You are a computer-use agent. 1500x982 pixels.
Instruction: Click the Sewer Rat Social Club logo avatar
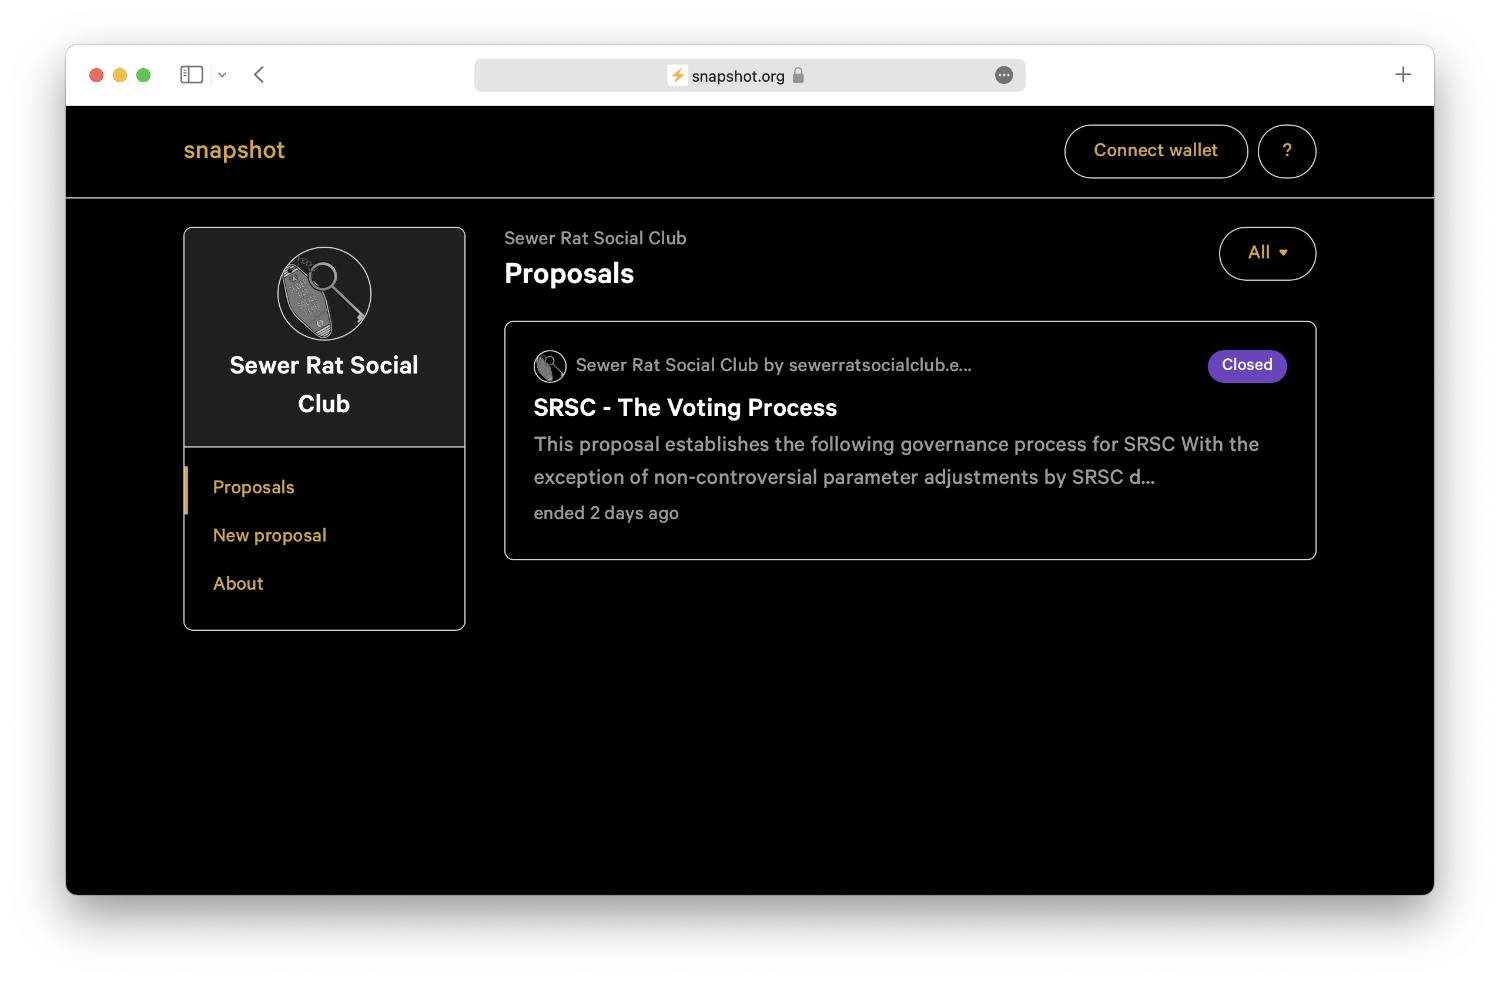click(324, 294)
